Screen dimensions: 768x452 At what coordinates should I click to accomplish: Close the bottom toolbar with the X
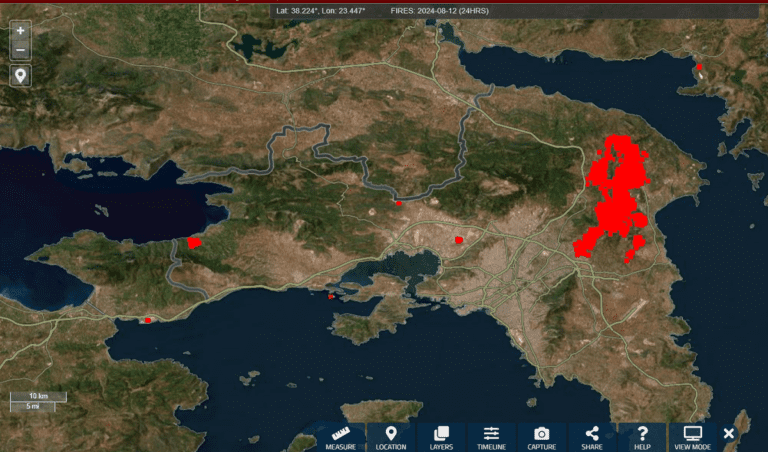point(729,433)
